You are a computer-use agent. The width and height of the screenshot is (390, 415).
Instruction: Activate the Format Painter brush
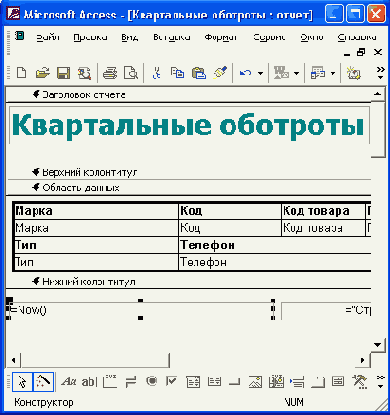click(220, 72)
